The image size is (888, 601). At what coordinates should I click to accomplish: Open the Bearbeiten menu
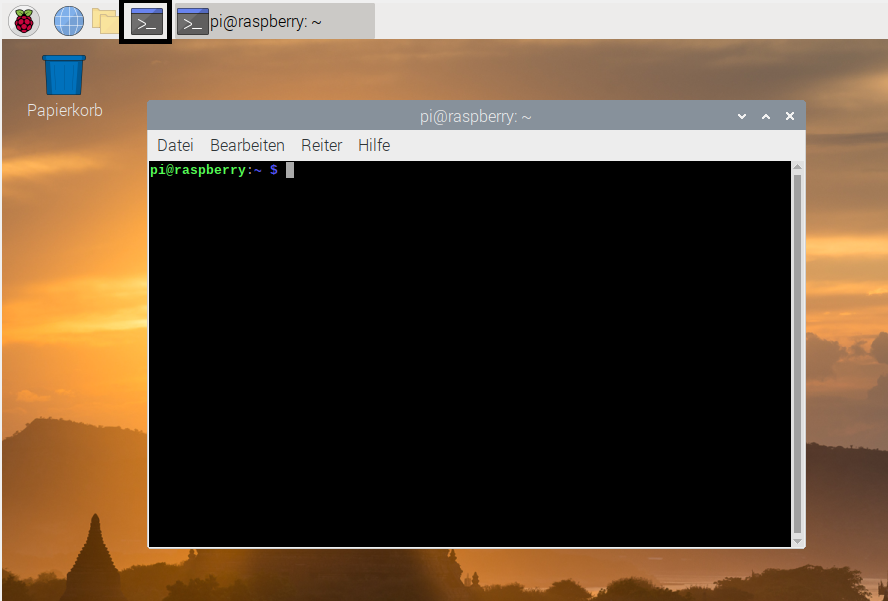[x=247, y=145]
